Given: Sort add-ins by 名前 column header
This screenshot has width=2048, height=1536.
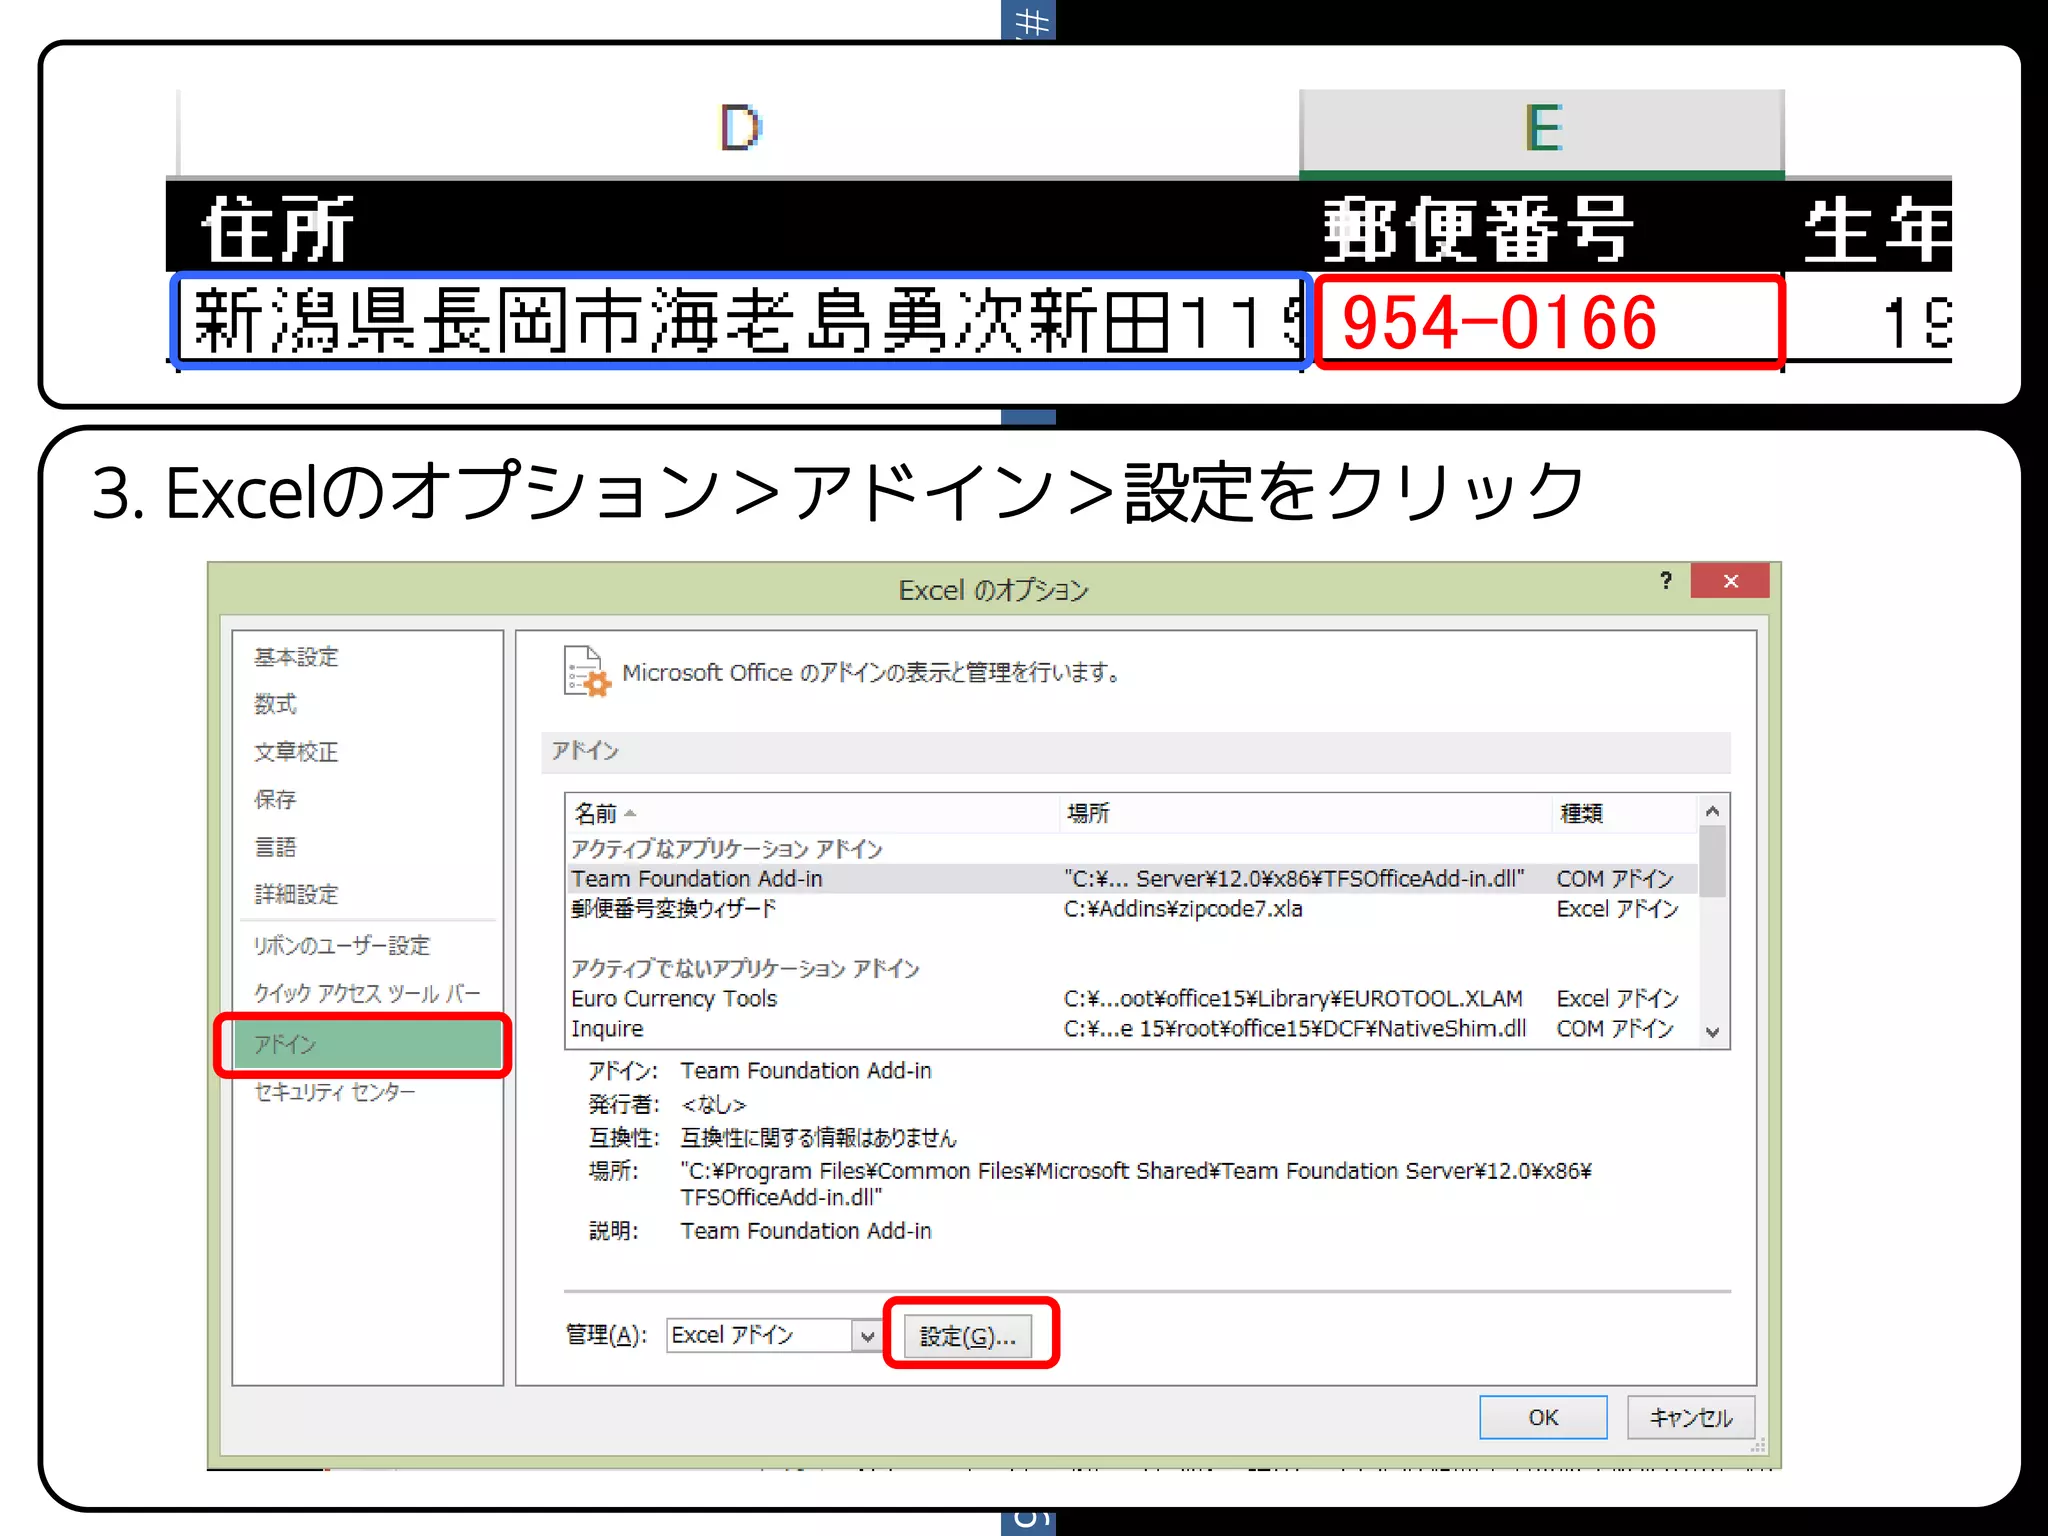Looking at the screenshot, I should point(811,813).
